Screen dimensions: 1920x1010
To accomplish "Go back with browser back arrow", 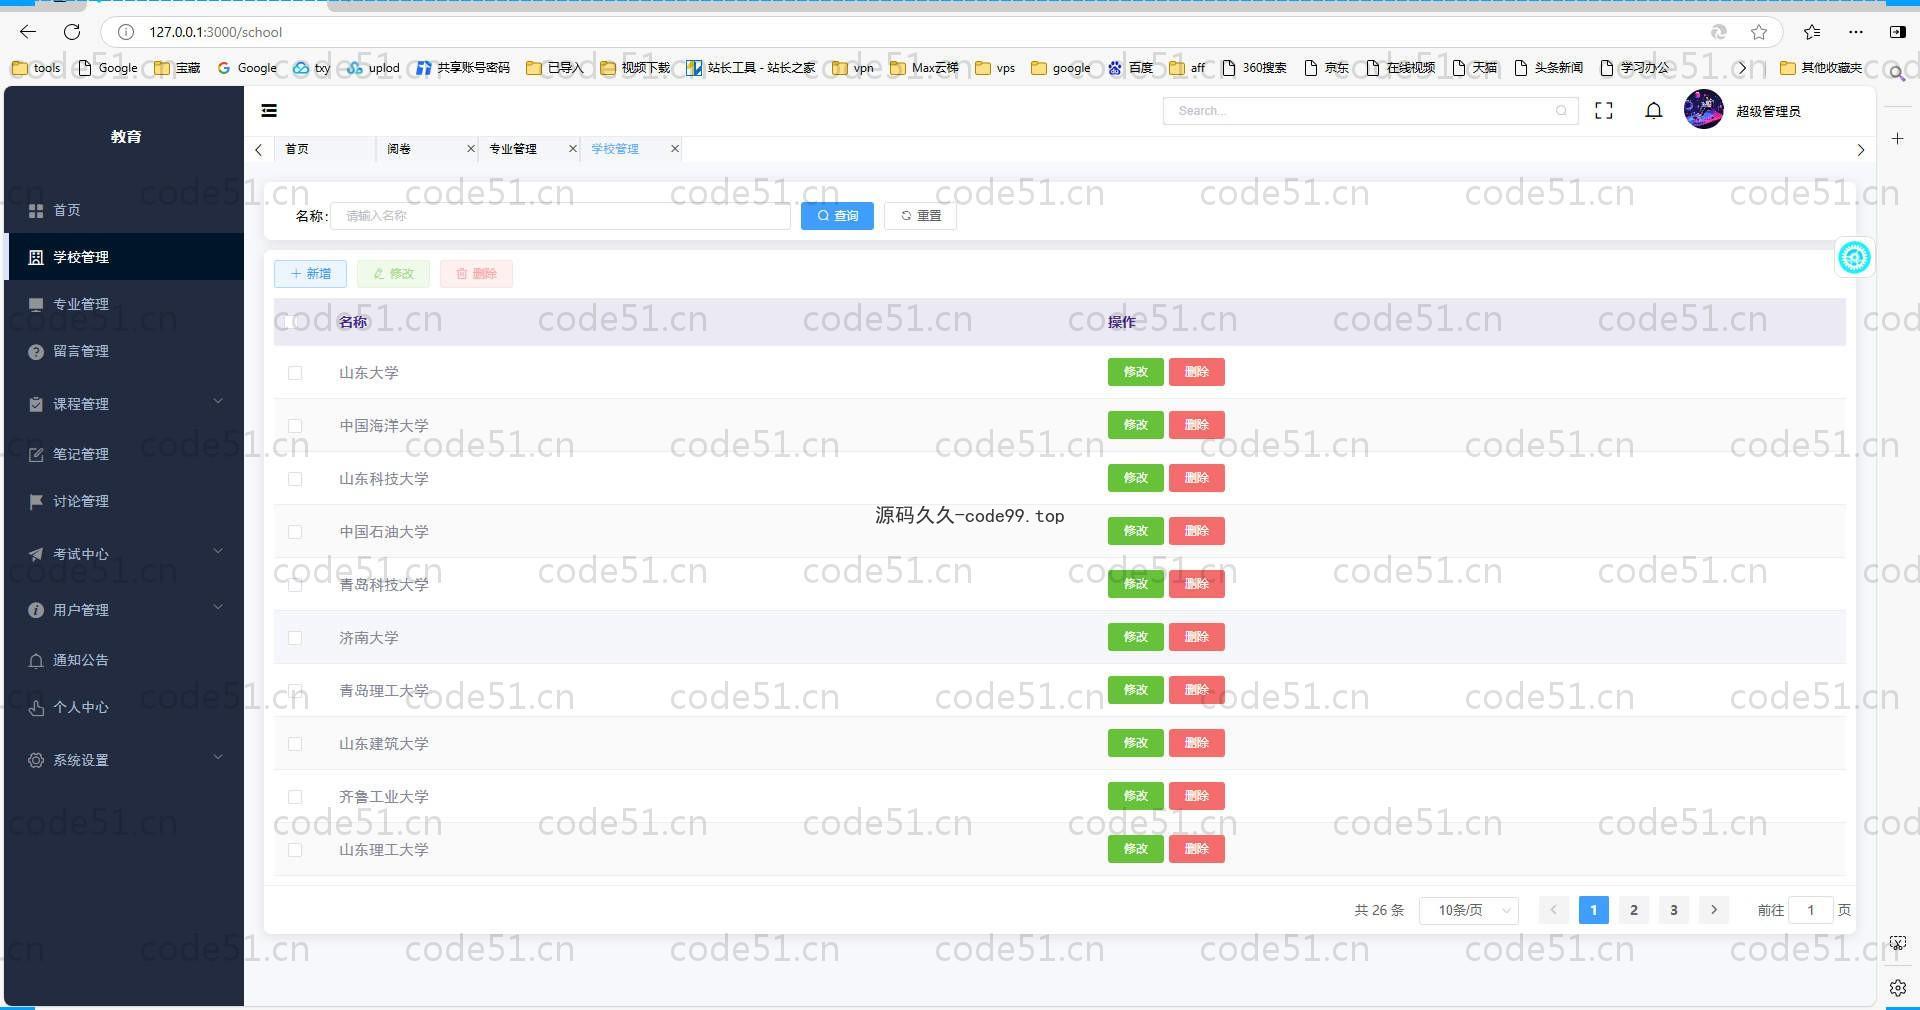I will (x=28, y=32).
